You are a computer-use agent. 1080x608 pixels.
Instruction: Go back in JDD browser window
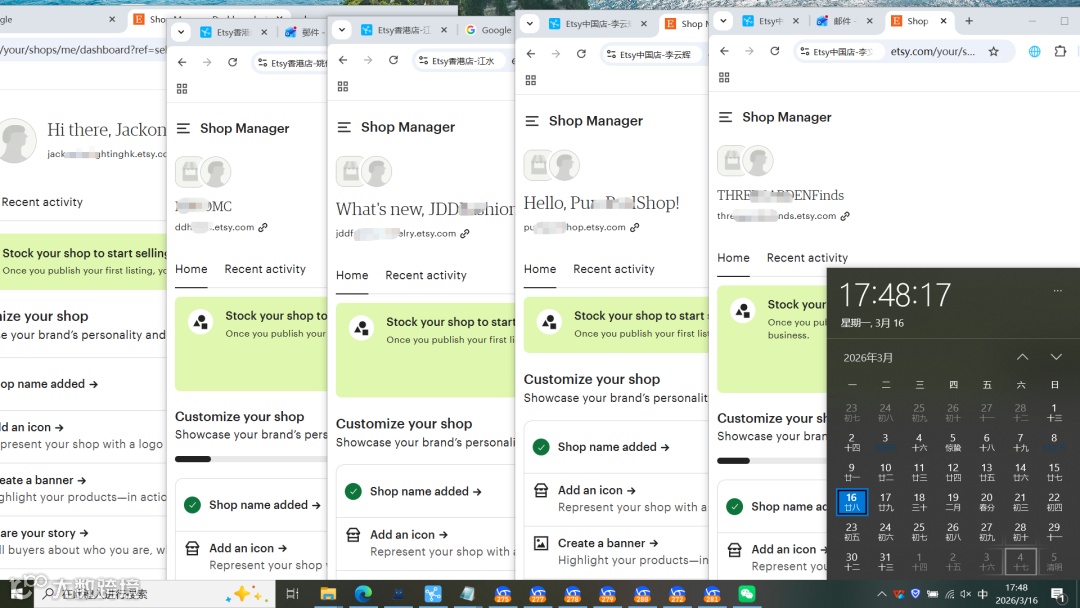343,60
